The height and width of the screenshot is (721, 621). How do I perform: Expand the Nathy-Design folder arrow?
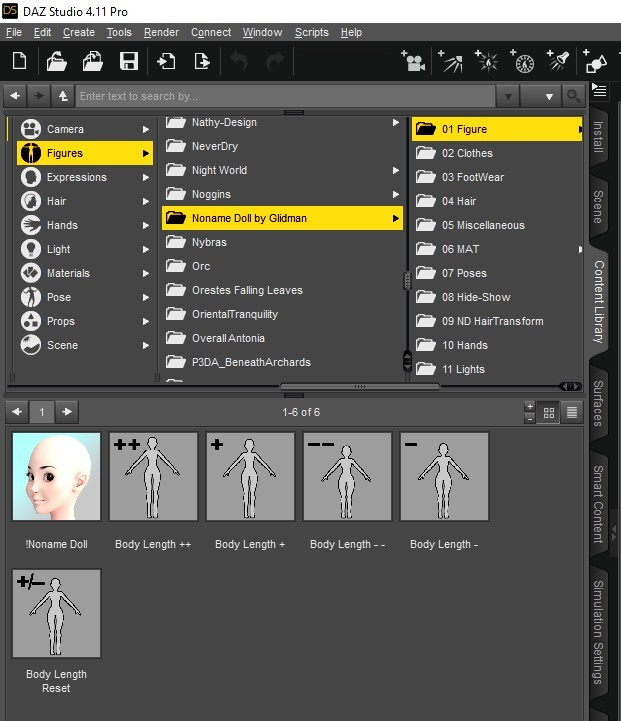[396, 122]
